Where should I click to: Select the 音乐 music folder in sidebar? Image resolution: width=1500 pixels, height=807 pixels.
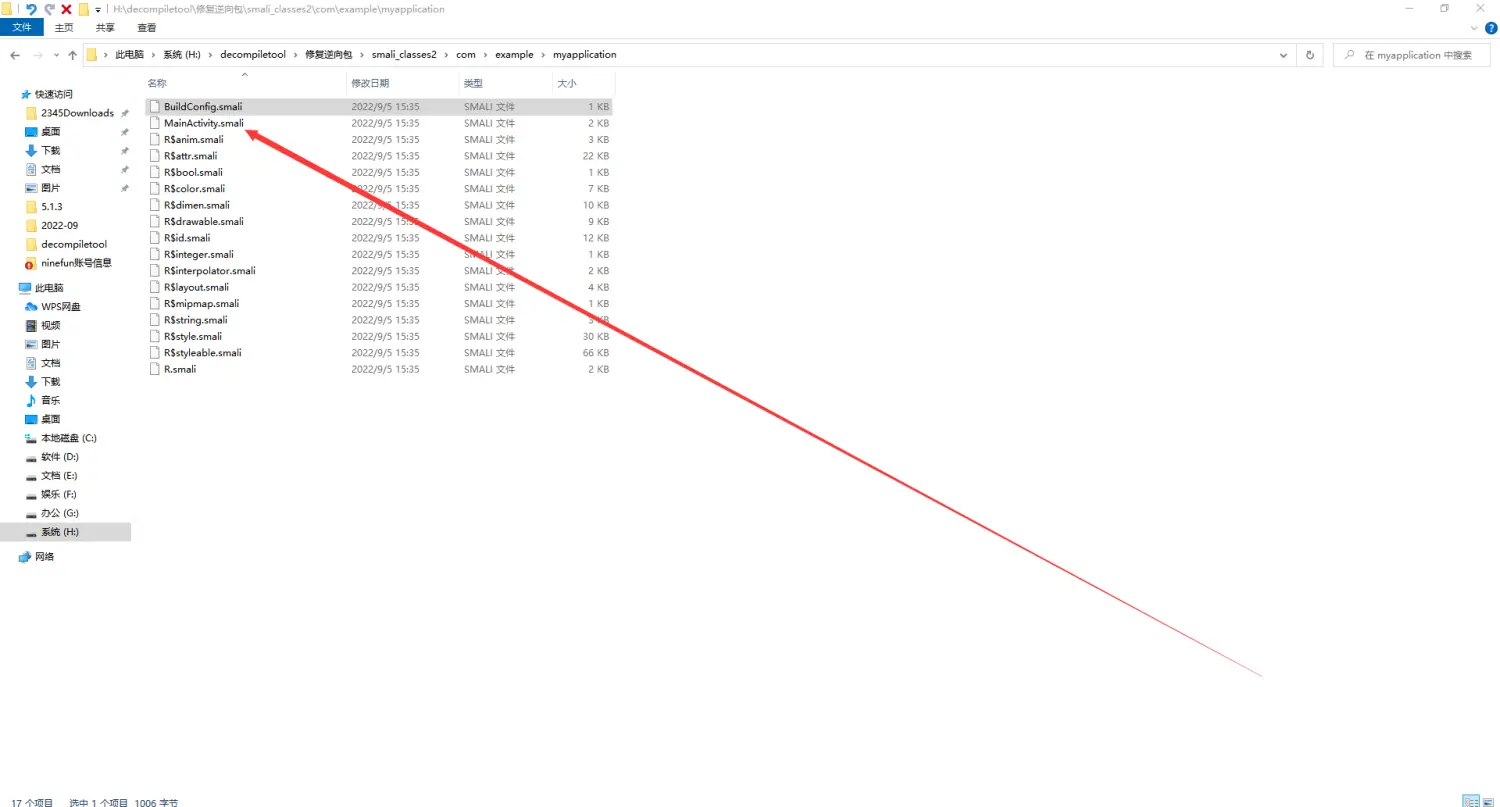(50, 400)
